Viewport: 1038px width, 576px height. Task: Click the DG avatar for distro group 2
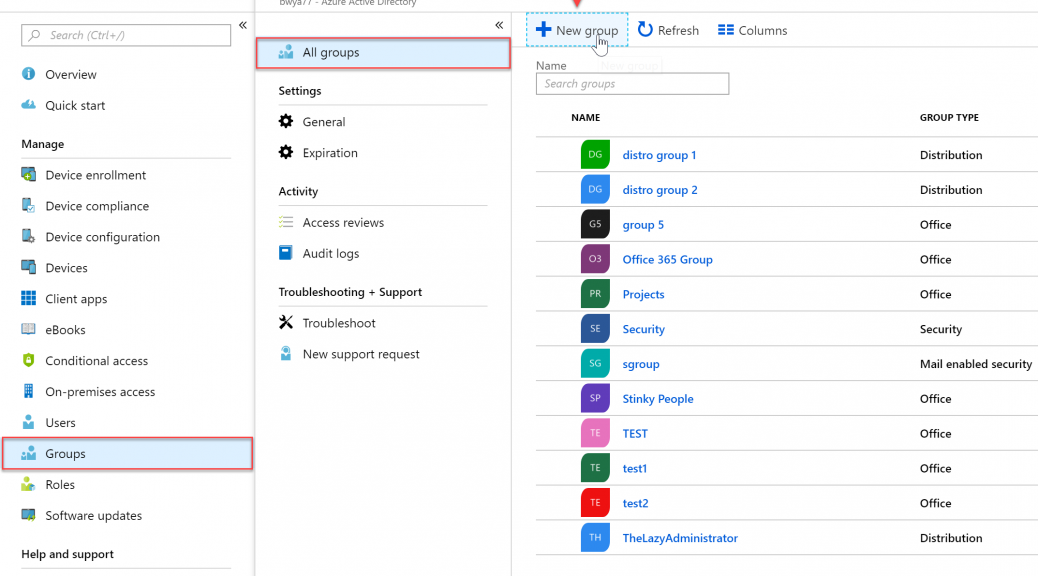(595, 189)
